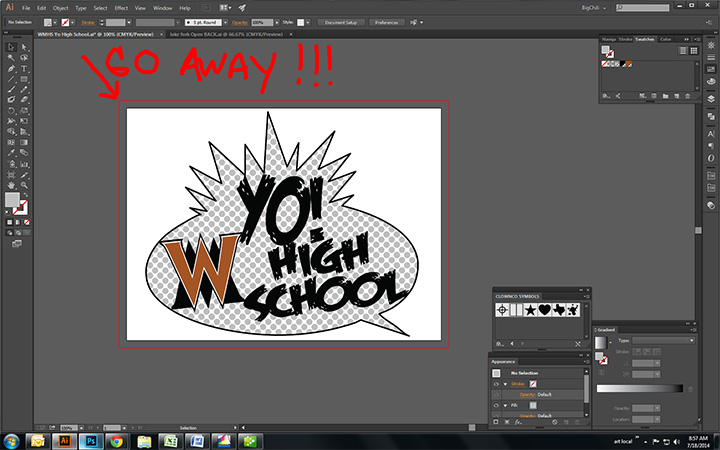Image resolution: width=720 pixels, height=450 pixels.
Task: Switch to Draw Behind mode
Action: 18,233
